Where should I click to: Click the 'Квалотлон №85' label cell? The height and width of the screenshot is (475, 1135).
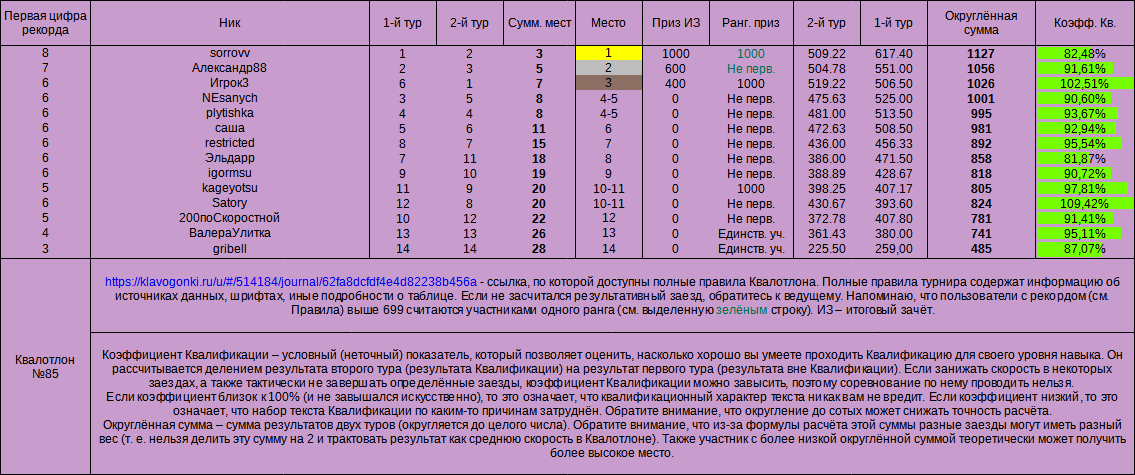46,366
